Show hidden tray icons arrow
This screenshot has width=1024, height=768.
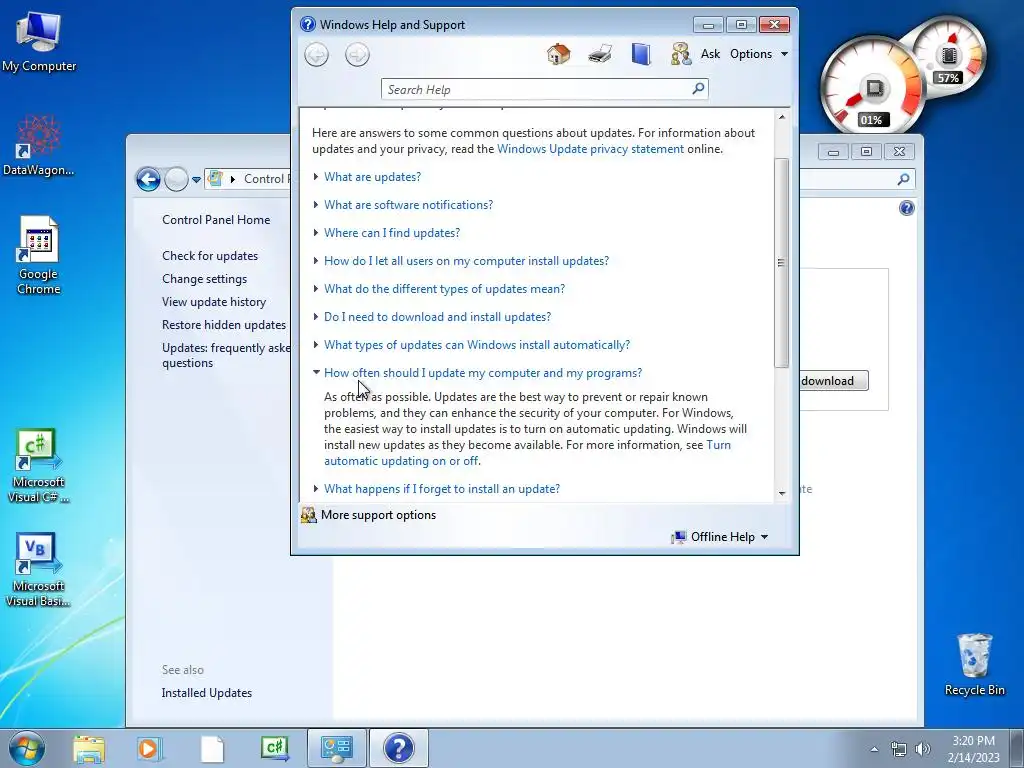(x=874, y=749)
